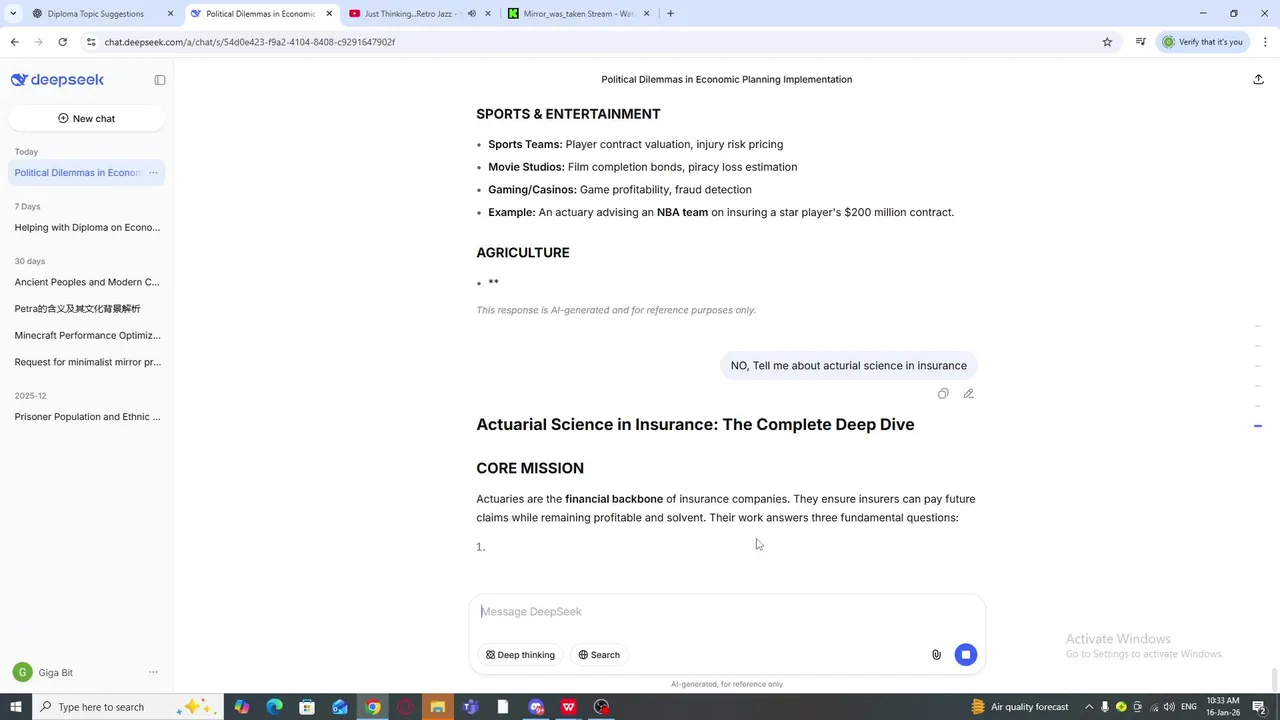Click Verify that it's you profile button
Image resolution: width=1280 pixels, height=720 pixels.
[x=1202, y=42]
